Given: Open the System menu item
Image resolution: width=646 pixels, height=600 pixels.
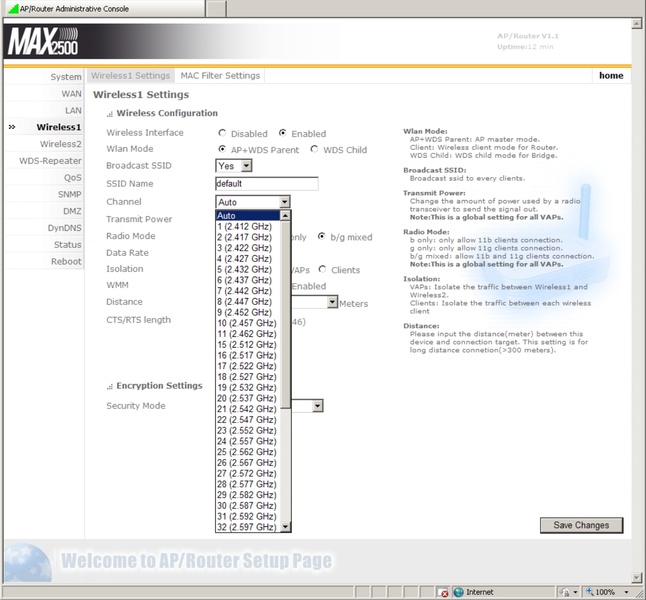Looking at the screenshot, I should tap(66, 77).
